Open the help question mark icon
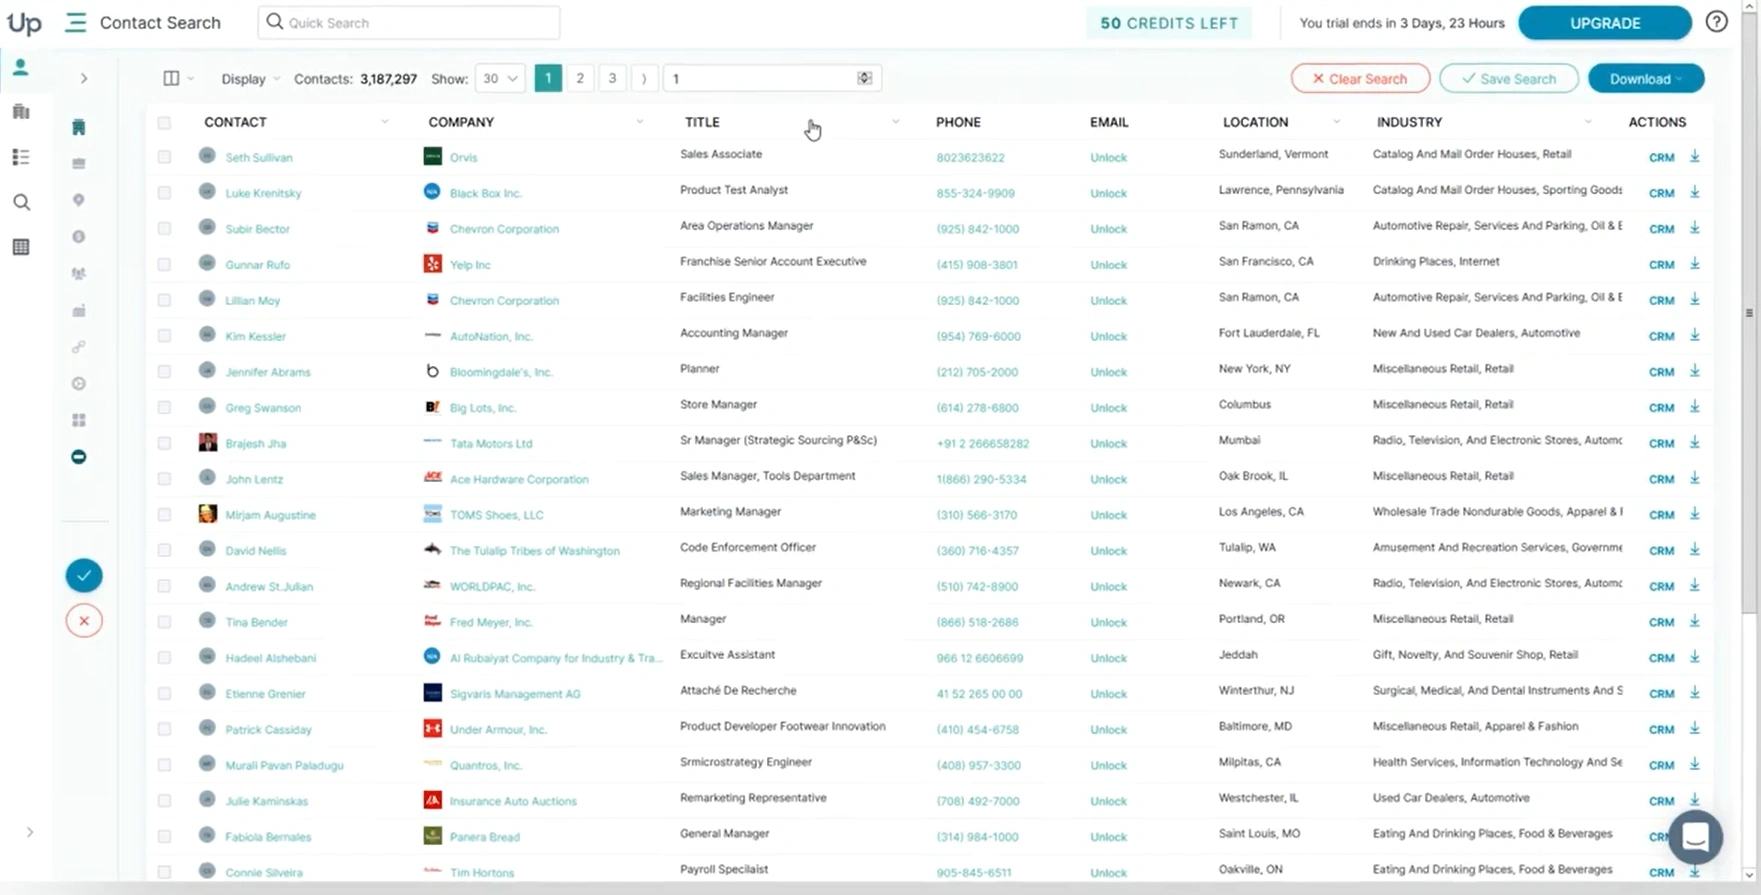Screen dimensions: 1761x895 pos(1717,22)
